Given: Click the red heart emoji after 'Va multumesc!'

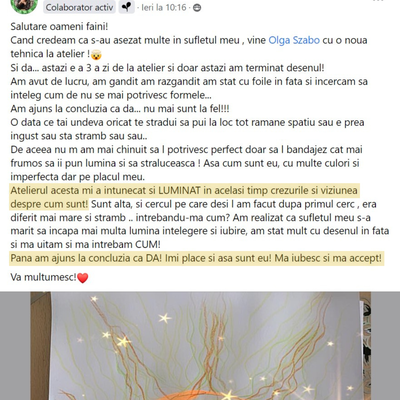Looking at the screenshot, I should (83, 278).
